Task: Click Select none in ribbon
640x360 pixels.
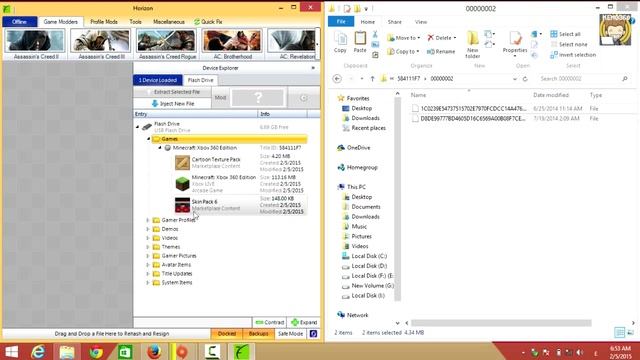Action: click(569, 44)
